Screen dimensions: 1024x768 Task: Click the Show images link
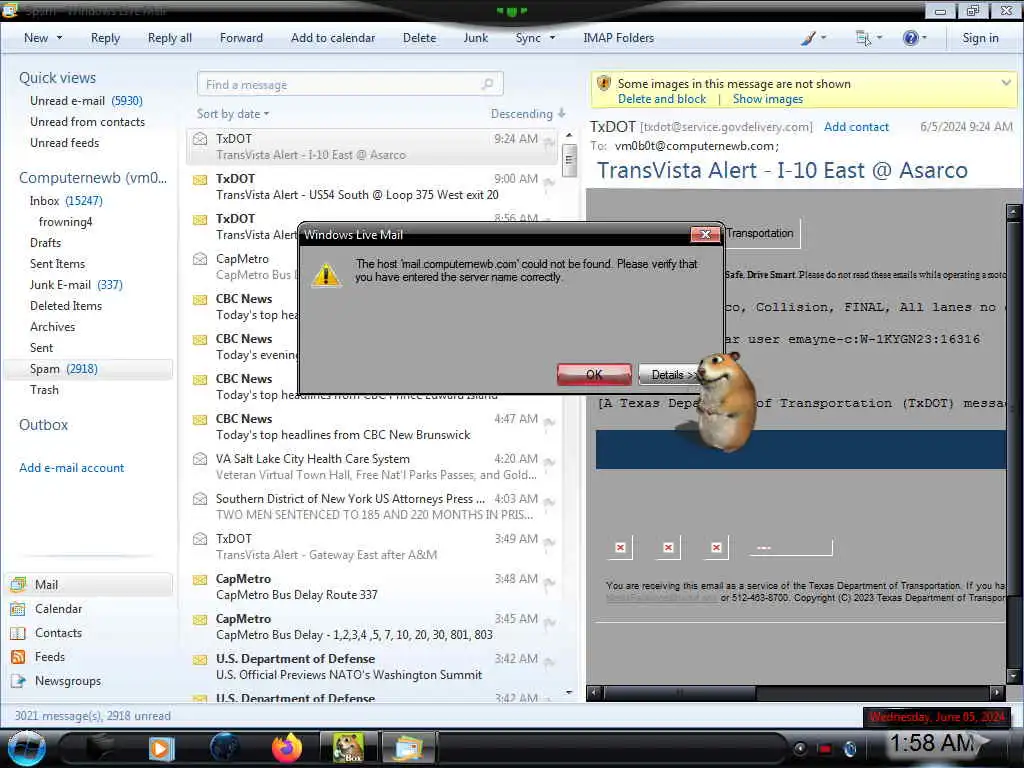tap(767, 99)
